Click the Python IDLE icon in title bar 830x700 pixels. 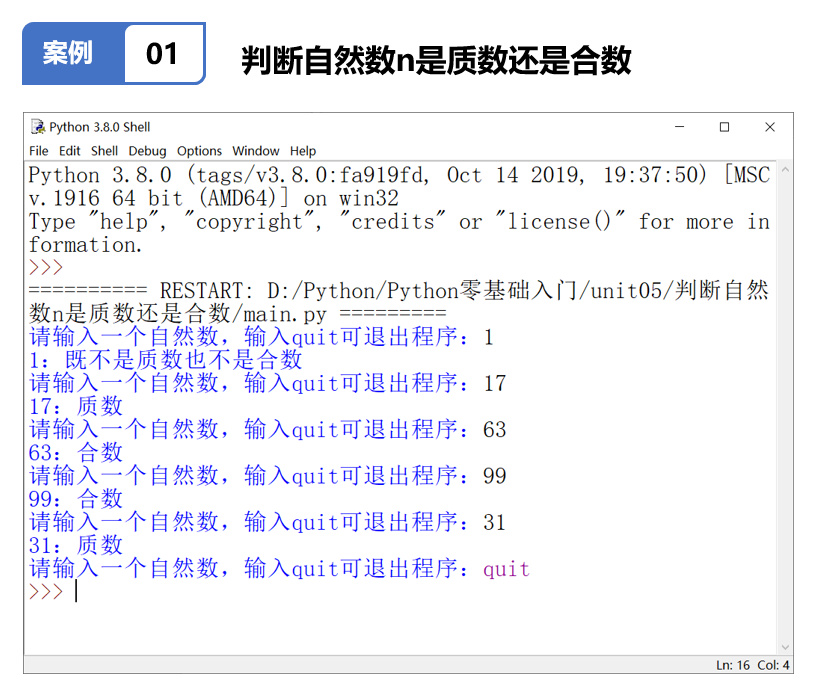(x=38, y=127)
